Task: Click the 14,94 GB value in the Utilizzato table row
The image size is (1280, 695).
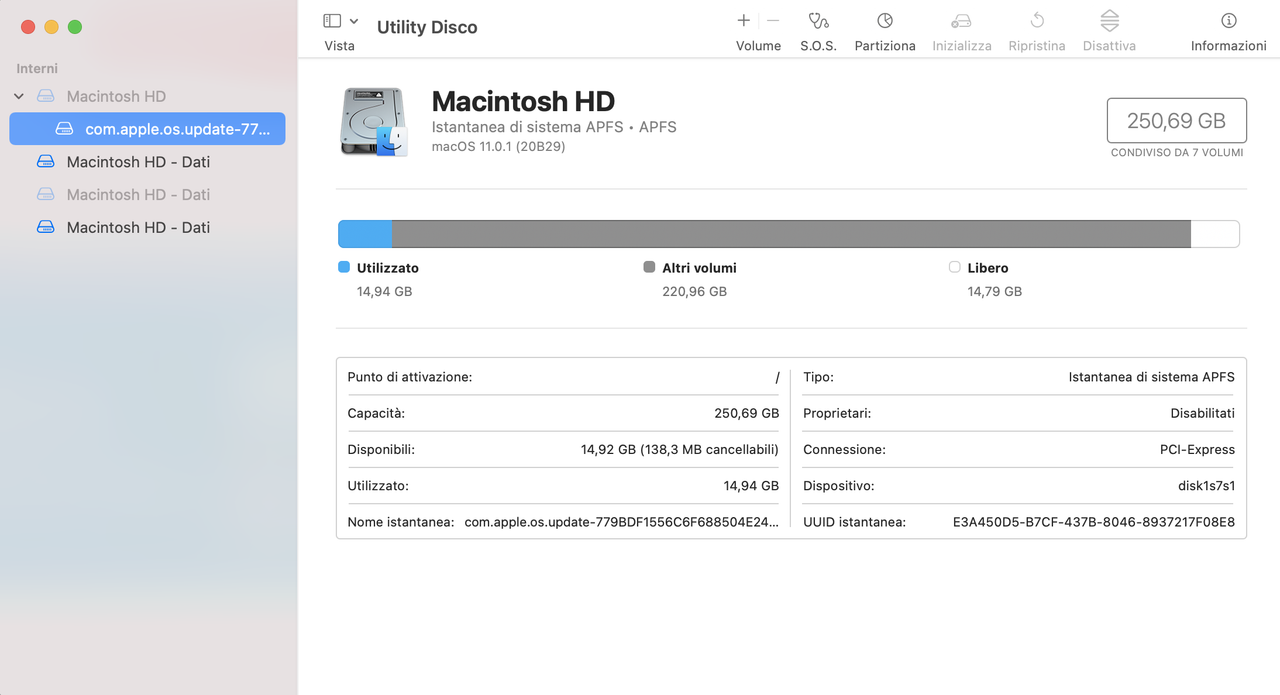Action: [751, 486]
